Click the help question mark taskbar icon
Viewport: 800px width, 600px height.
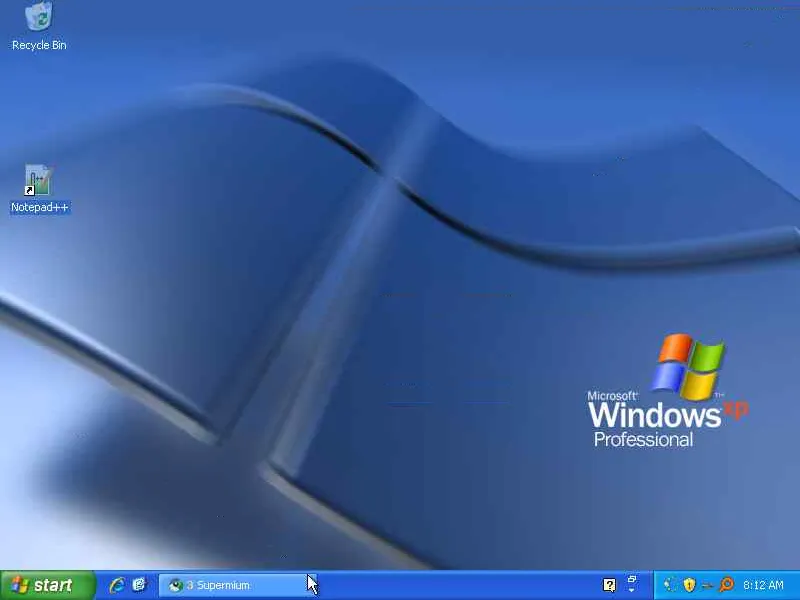pyautogui.click(x=609, y=585)
